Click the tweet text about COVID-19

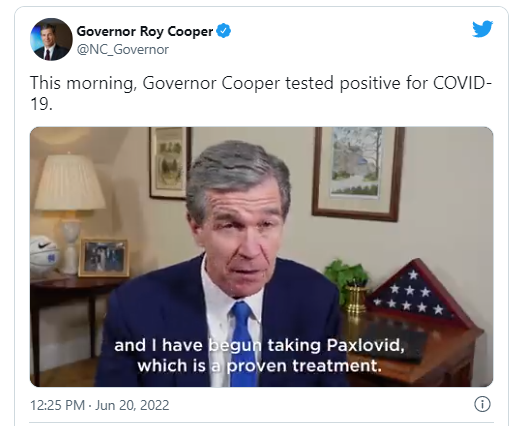click(x=261, y=93)
